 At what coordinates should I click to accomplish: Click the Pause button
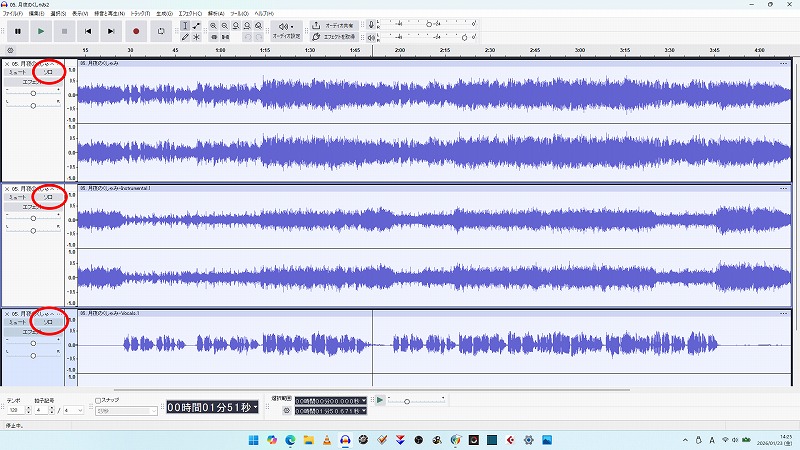tap(17, 31)
